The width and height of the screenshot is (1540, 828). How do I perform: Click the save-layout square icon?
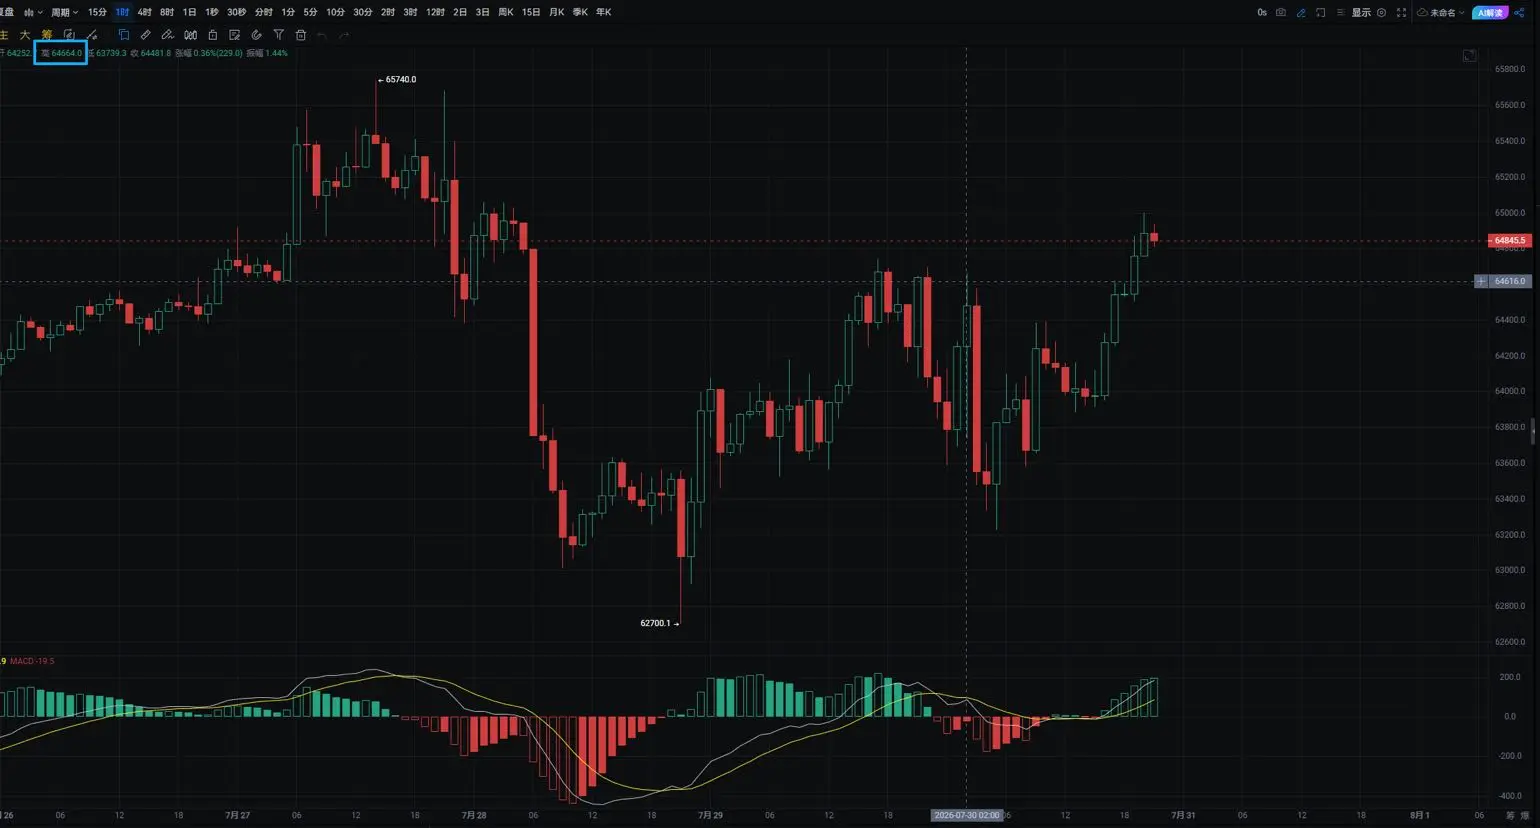click(x=1321, y=13)
